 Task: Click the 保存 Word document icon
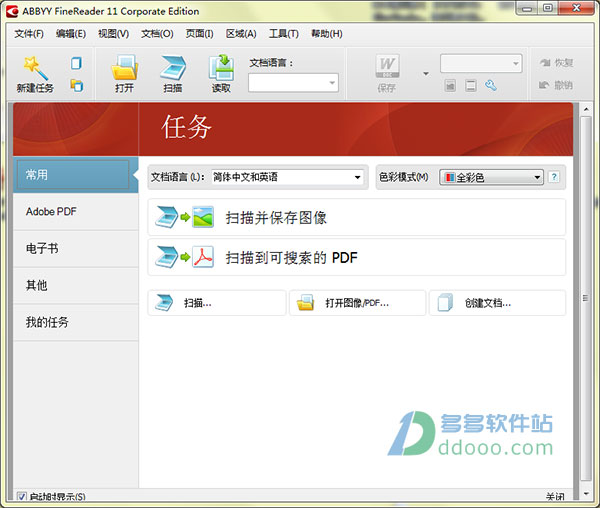click(387, 67)
